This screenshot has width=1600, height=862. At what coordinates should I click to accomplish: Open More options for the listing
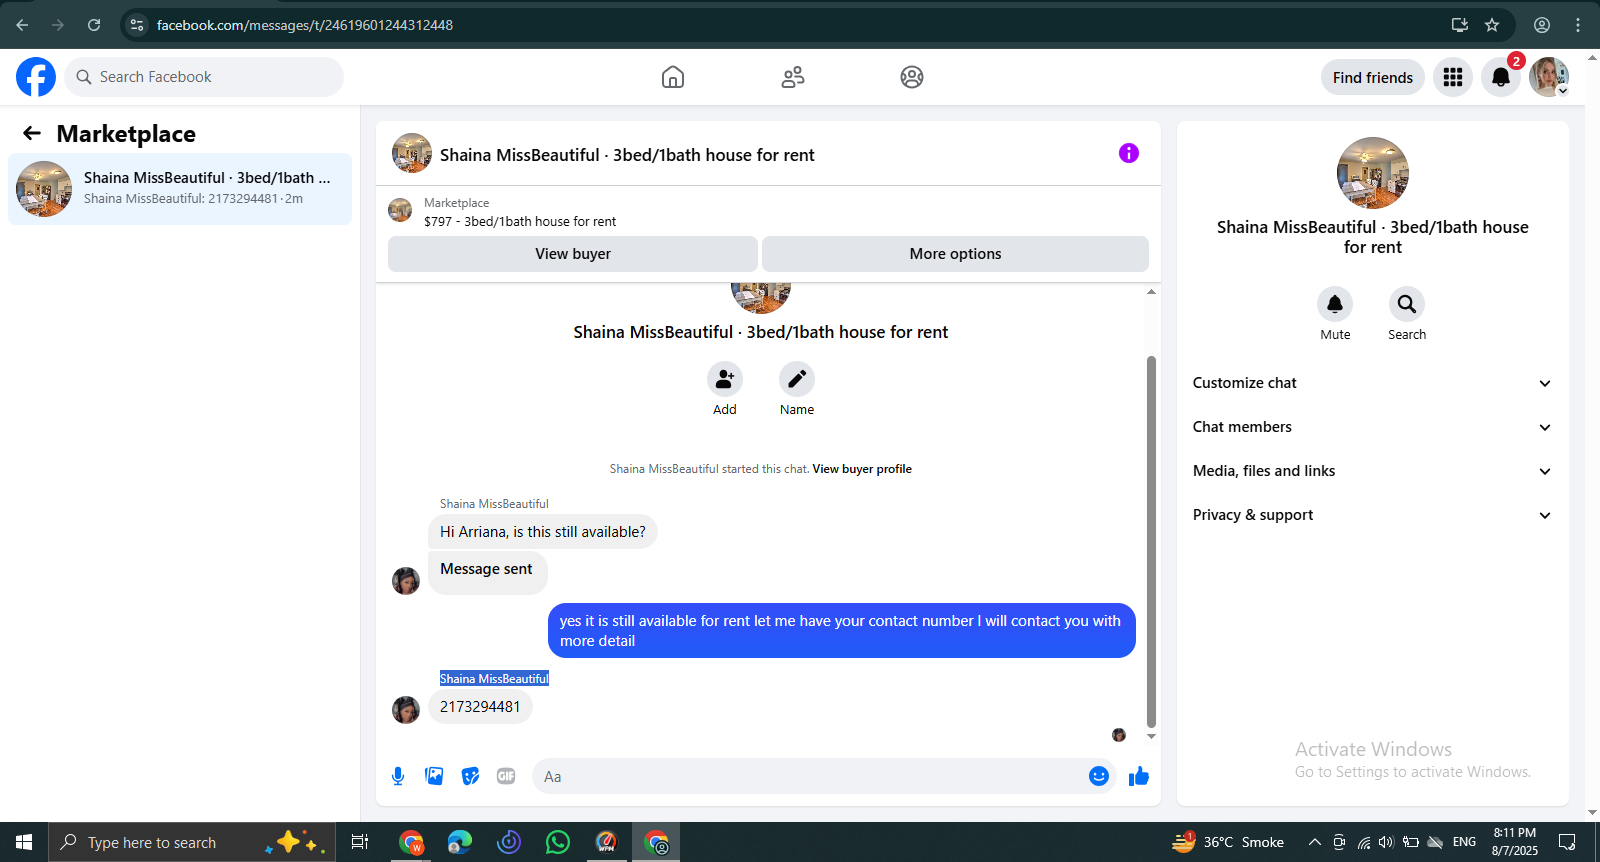[955, 254]
